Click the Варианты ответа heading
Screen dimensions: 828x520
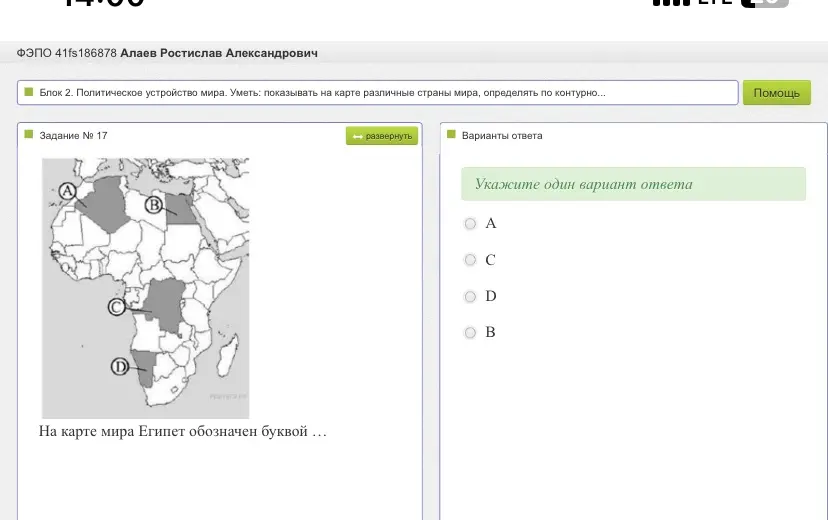[502, 136]
